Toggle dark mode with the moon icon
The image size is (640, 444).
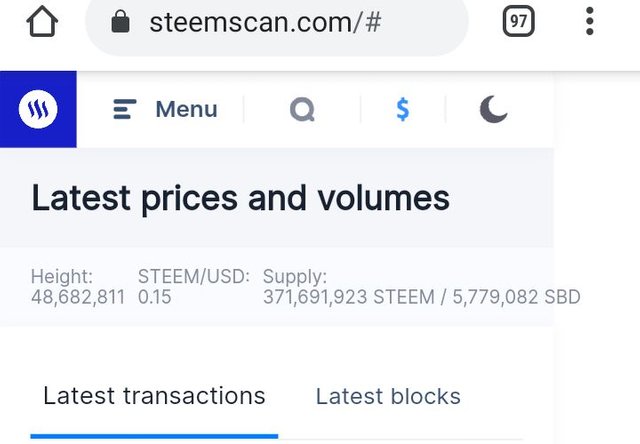493,109
